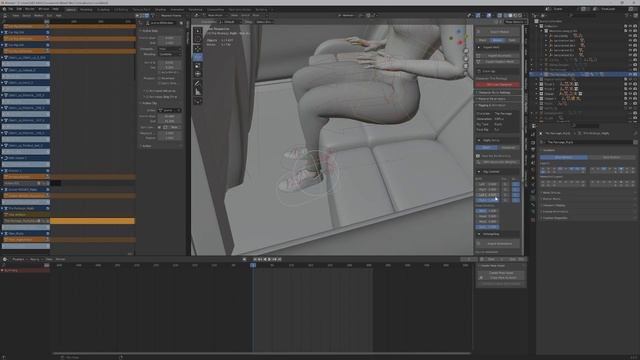Toggle the Cyclic Strip Time checkbox
Viewport: 640px width, 360px height.
click(160, 83)
